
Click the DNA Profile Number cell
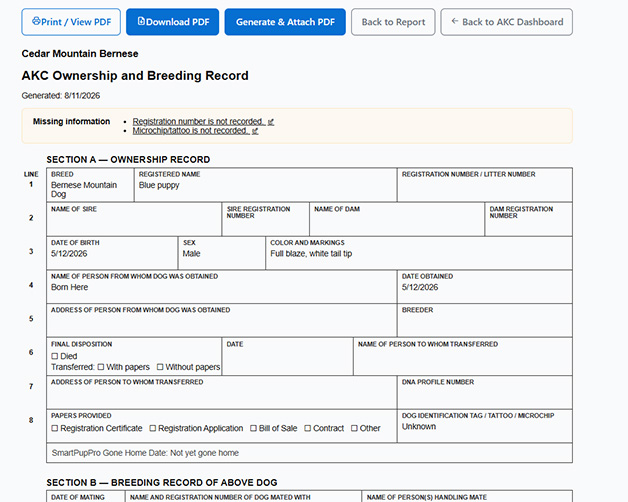485,392
